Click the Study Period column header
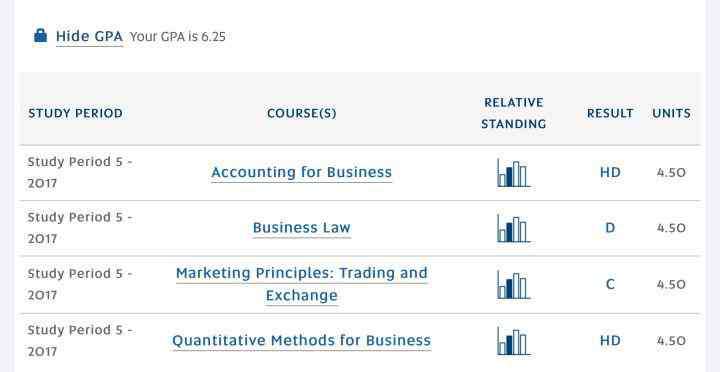Viewport: 720px width, 372px height. point(75,113)
